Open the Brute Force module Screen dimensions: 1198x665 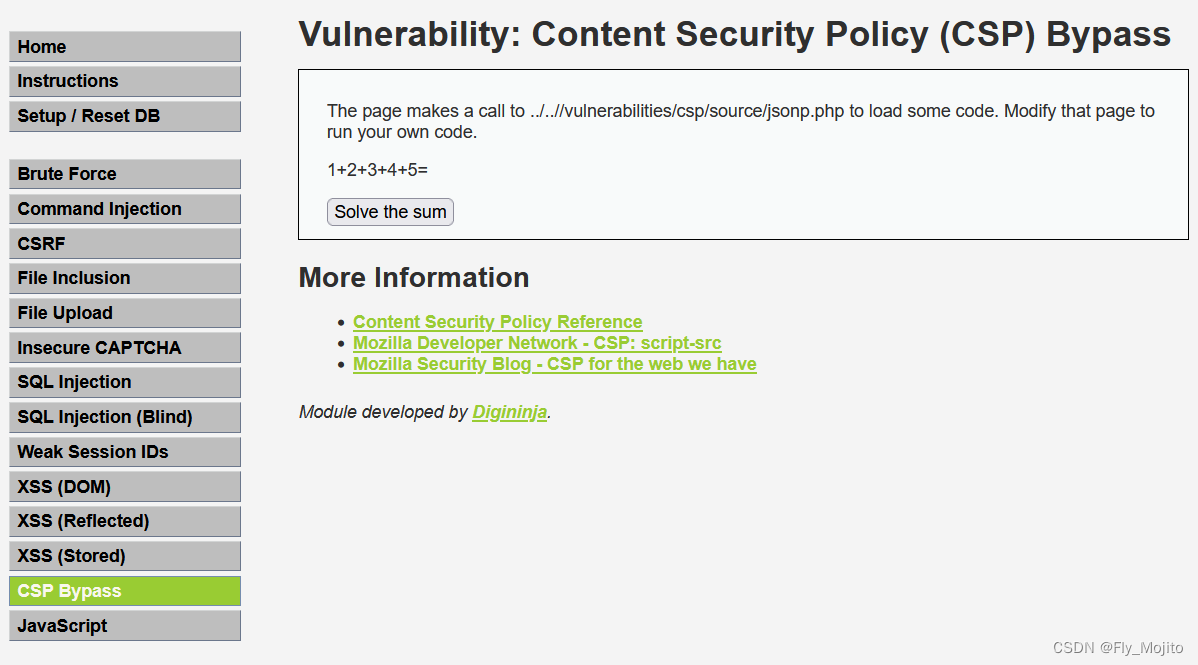pyautogui.click(x=124, y=173)
